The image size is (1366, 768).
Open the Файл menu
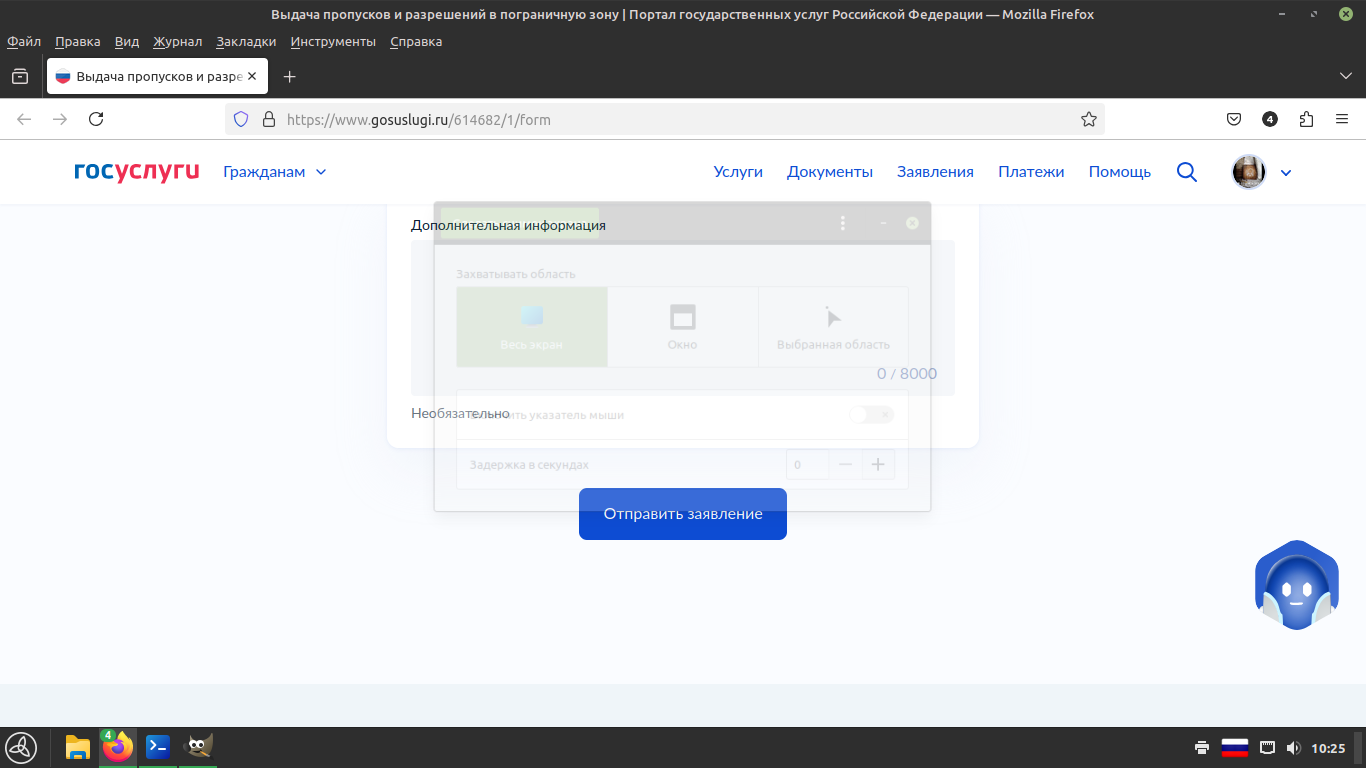coord(24,42)
